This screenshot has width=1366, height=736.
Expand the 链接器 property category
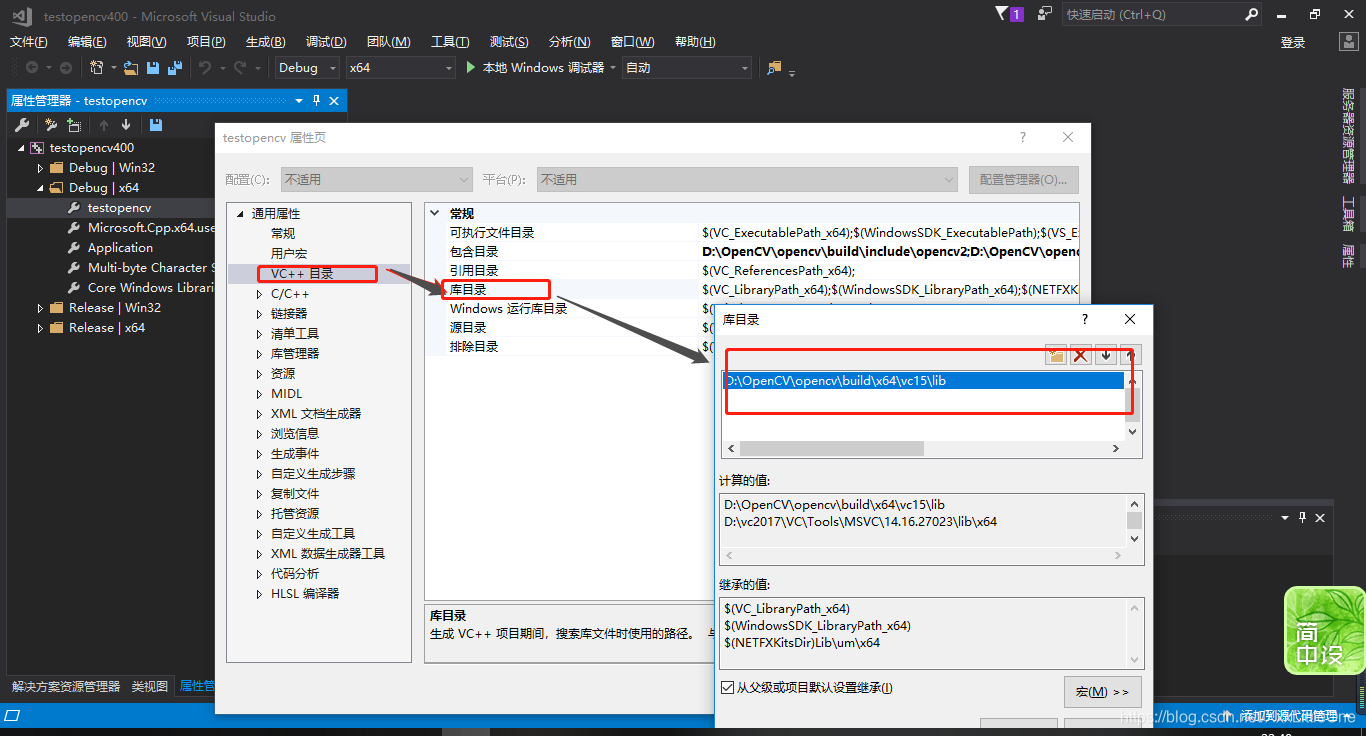(x=260, y=314)
